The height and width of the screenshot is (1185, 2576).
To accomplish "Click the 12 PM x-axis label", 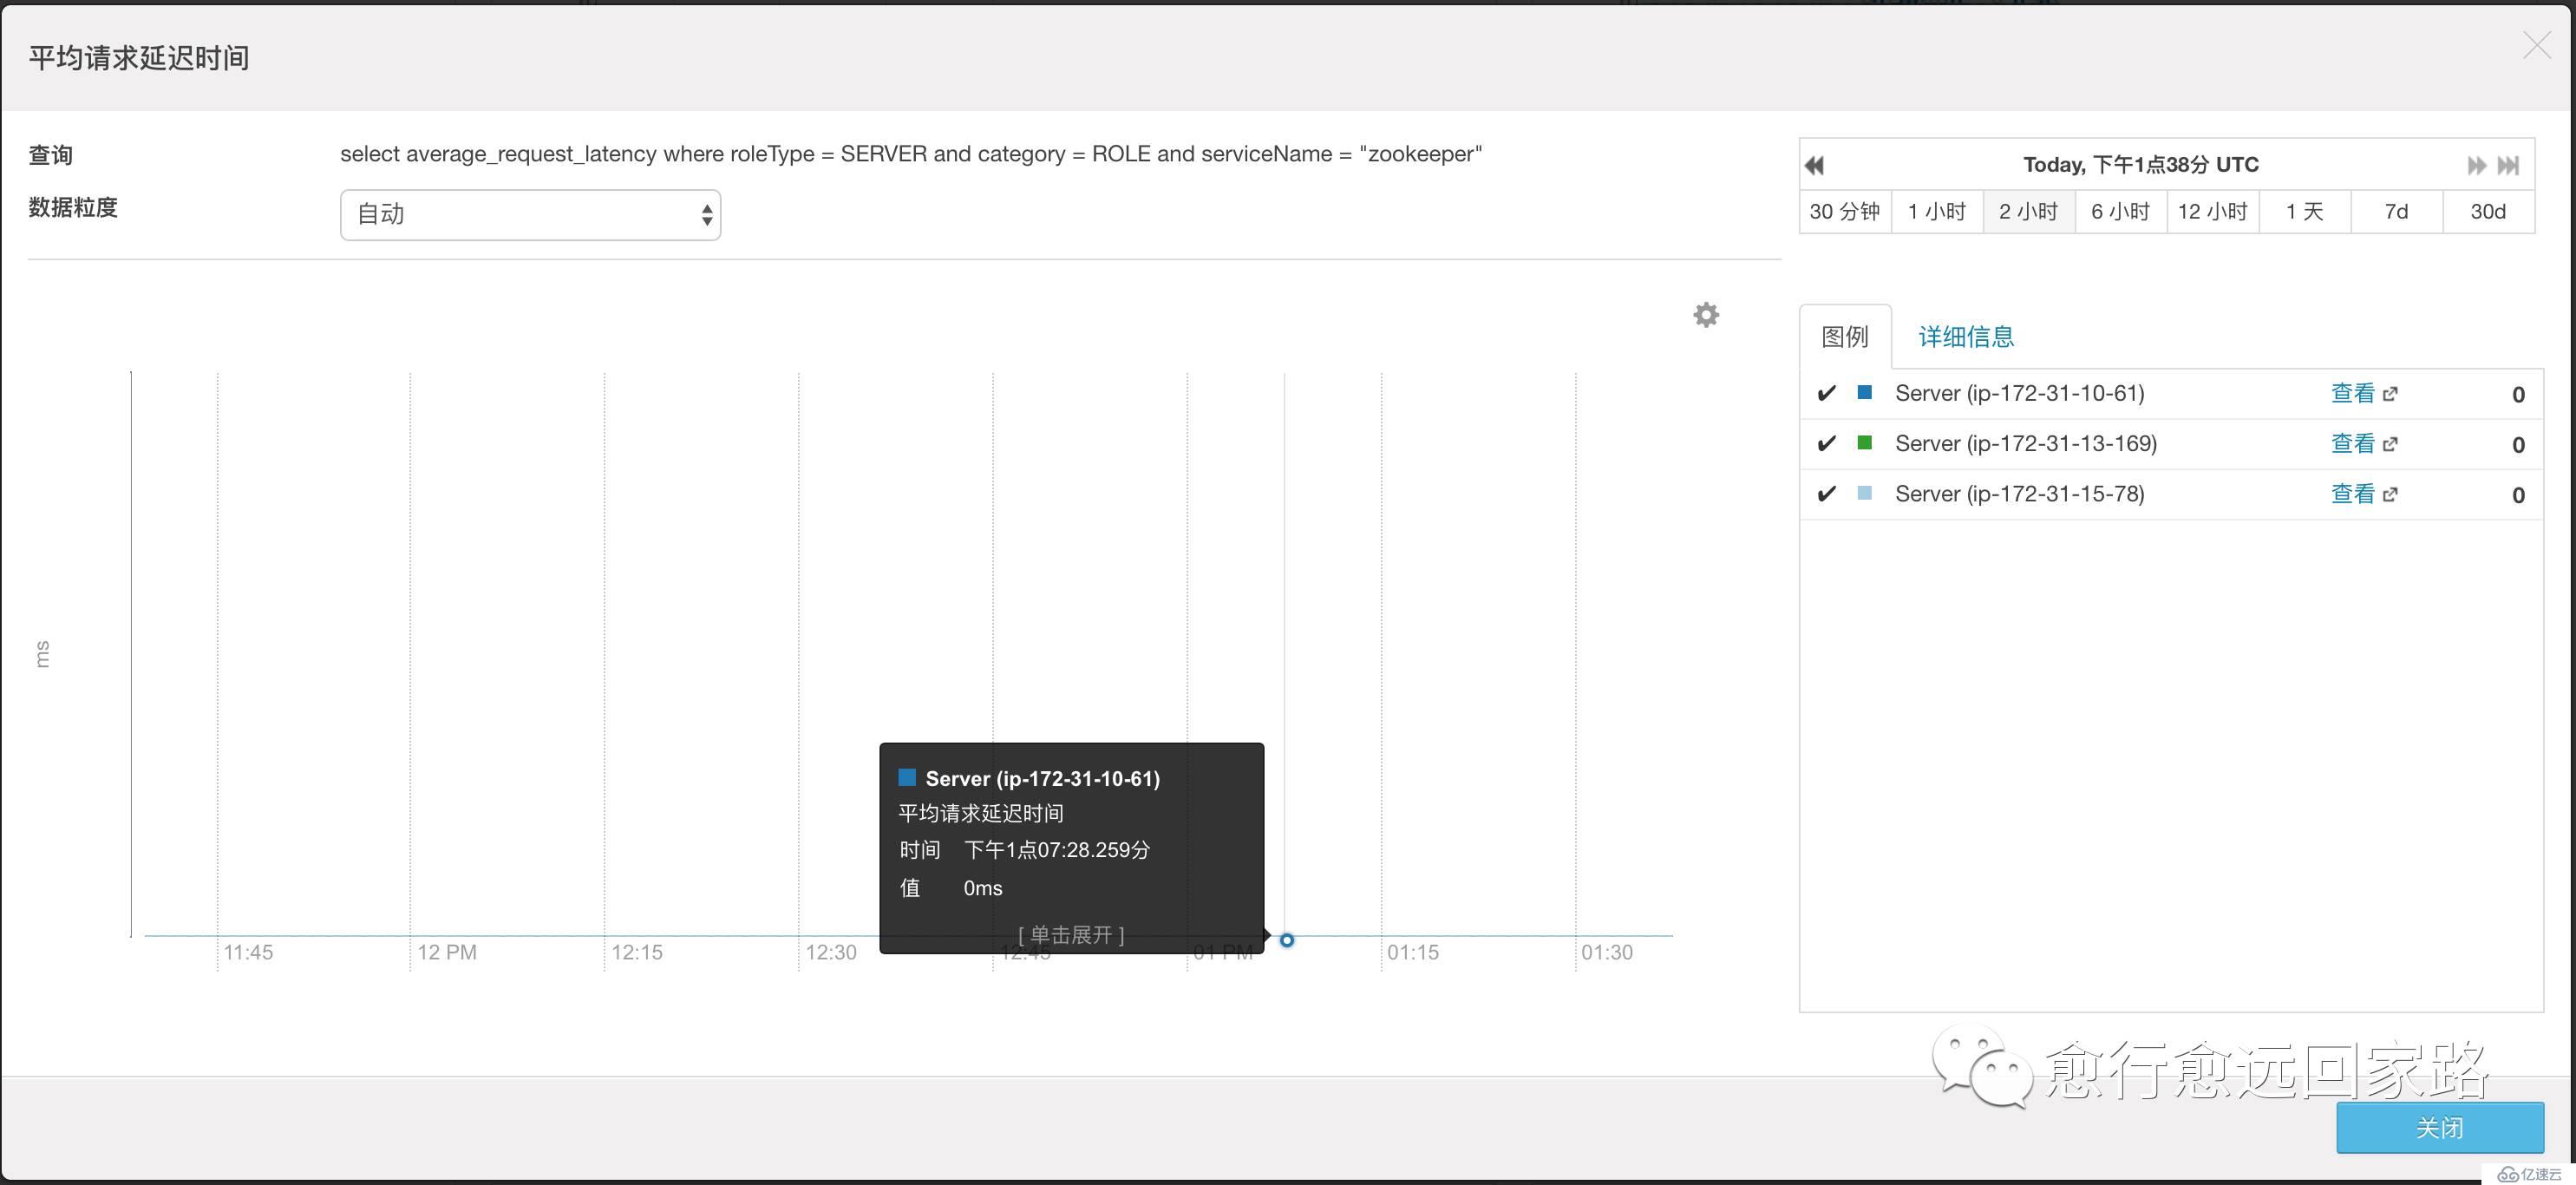I will tap(447, 953).
